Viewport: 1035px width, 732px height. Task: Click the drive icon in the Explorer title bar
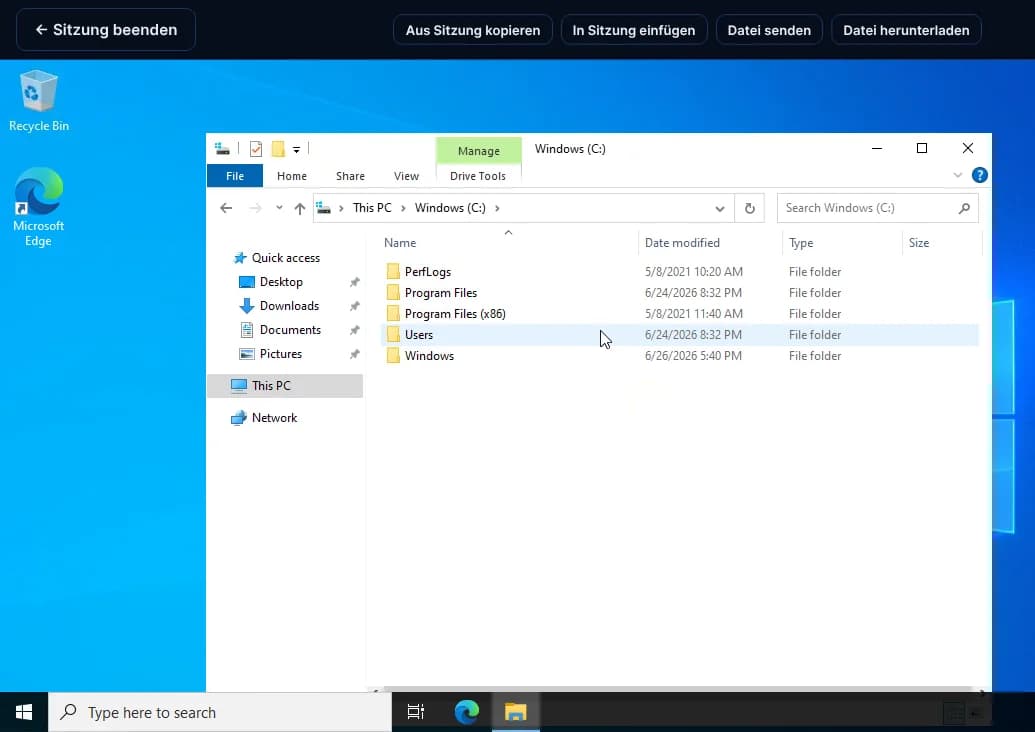coord(222,149)
